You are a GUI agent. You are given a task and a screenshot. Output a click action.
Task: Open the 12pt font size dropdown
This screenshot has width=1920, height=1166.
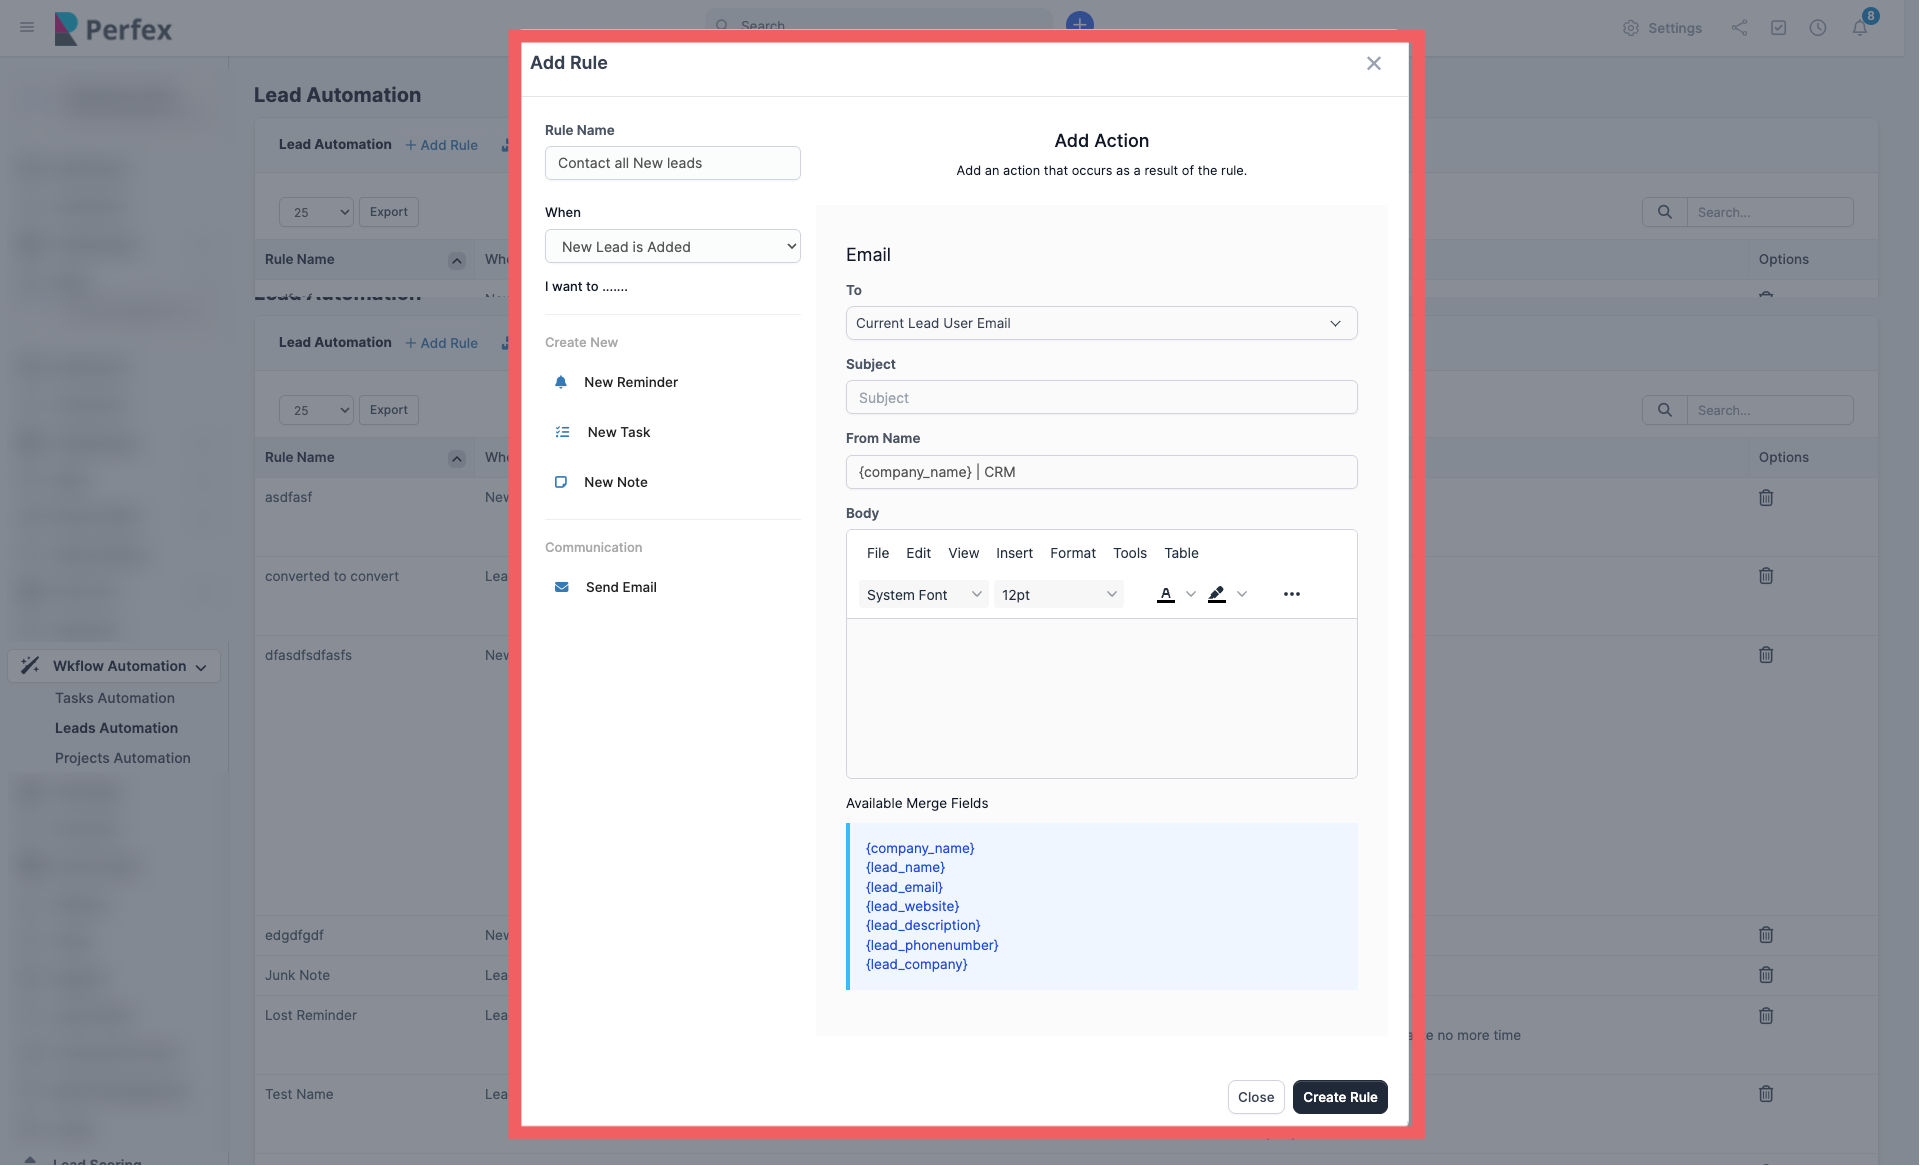(1058, 594)
